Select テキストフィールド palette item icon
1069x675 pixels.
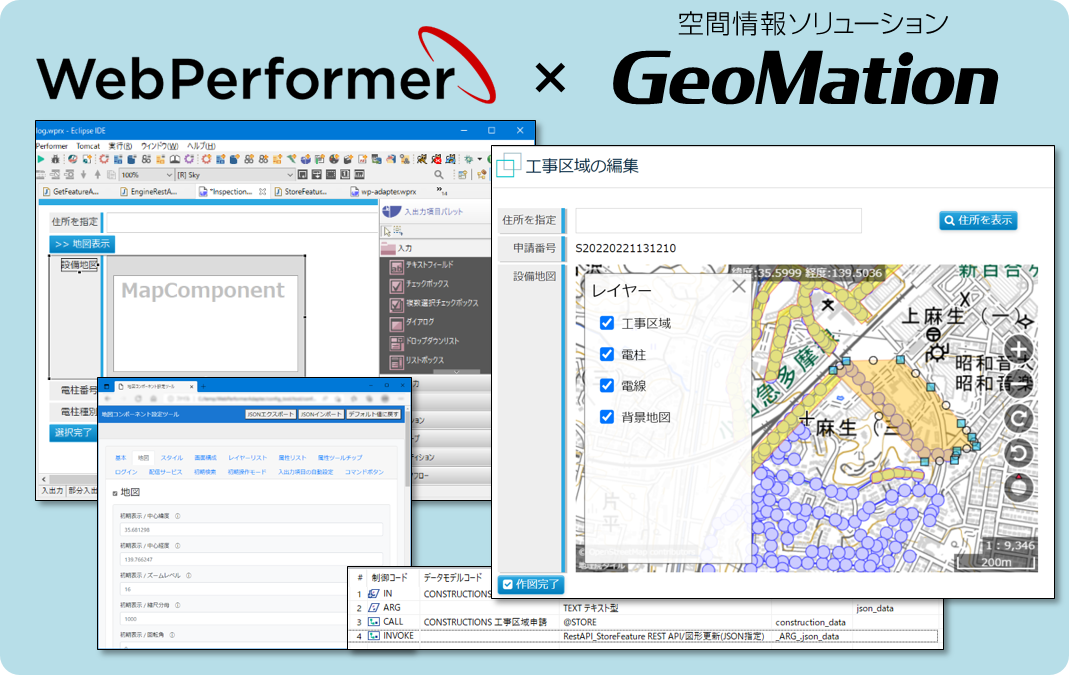tap(397, 266)
